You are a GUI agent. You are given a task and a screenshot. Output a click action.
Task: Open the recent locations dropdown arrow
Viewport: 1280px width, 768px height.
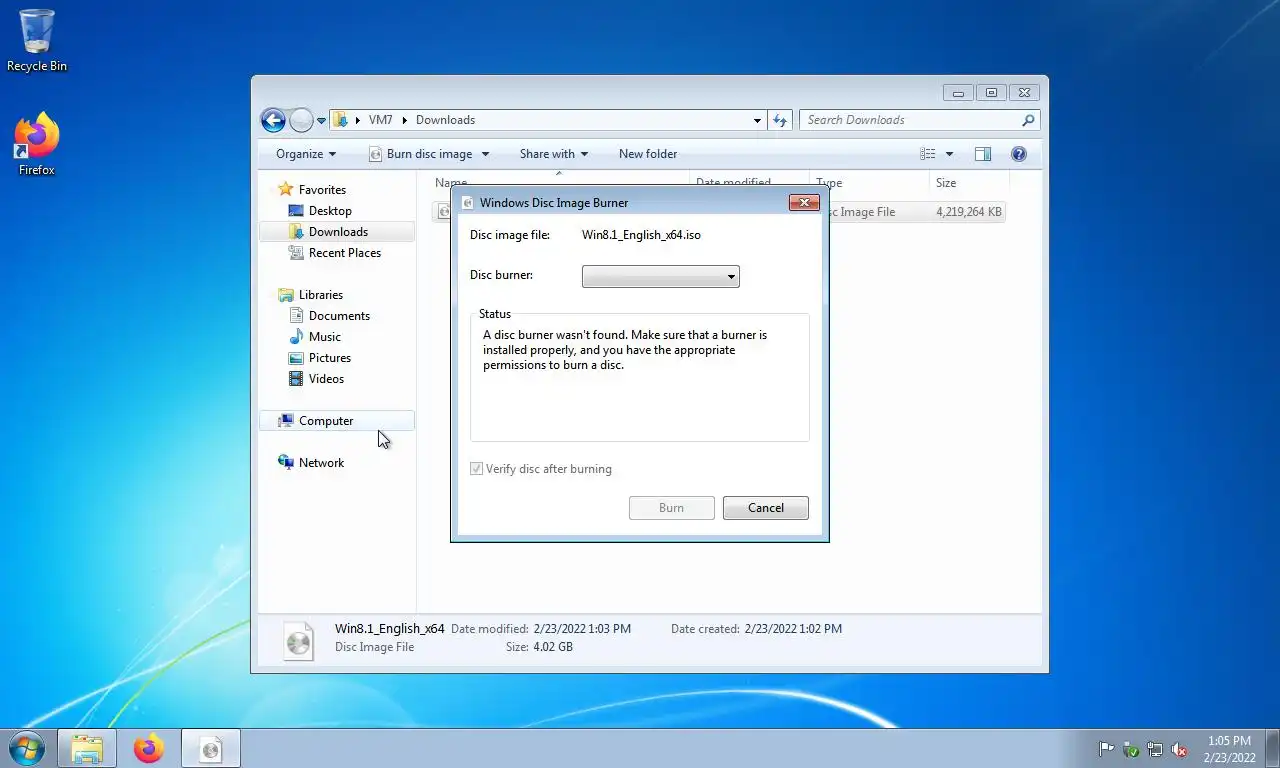(321, 120)
